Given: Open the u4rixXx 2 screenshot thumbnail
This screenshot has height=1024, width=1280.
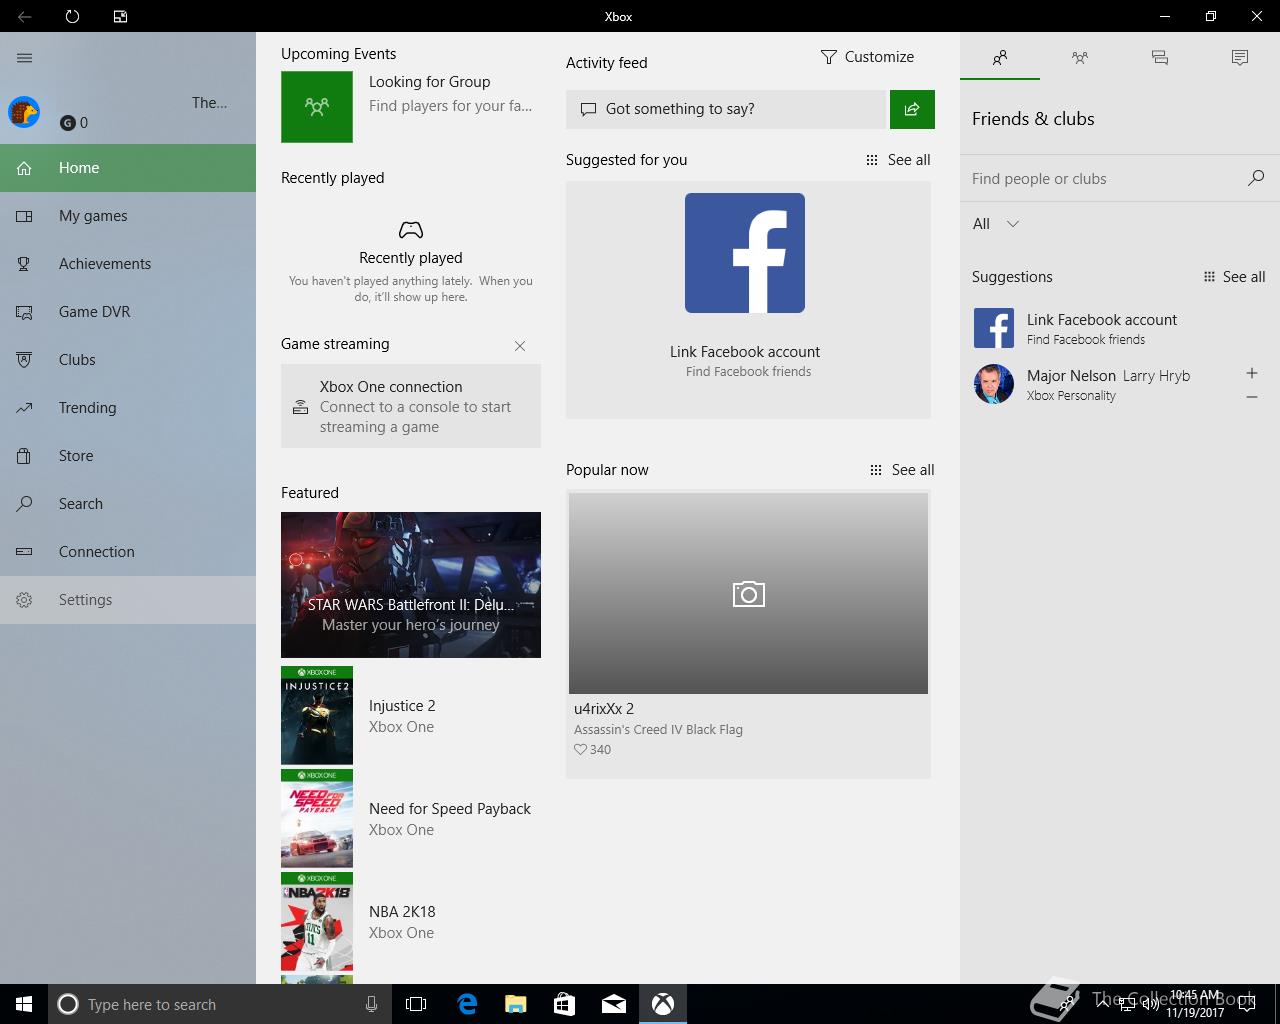Looking at the screenshot, I should 748,594.
